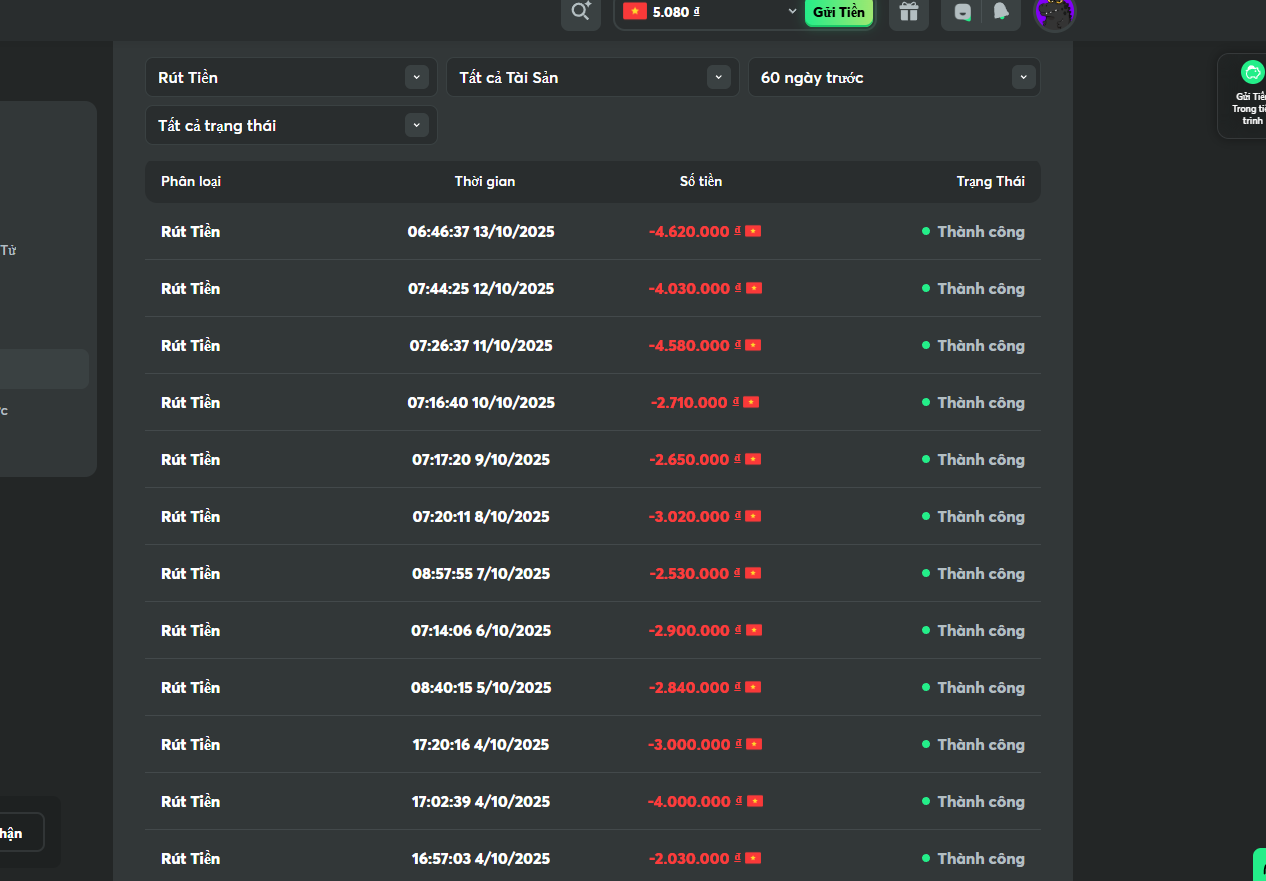Open the user profile avatar
This screenshot has height=881, width=1266.
tap(1054, 13)
